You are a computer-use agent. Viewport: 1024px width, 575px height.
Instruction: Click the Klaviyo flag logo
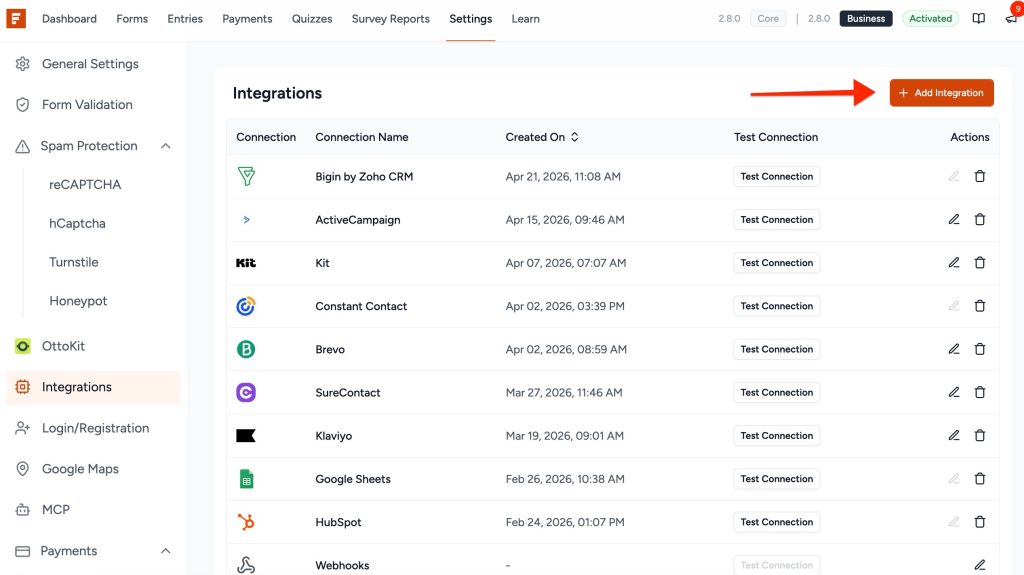[x=246, y=436]
